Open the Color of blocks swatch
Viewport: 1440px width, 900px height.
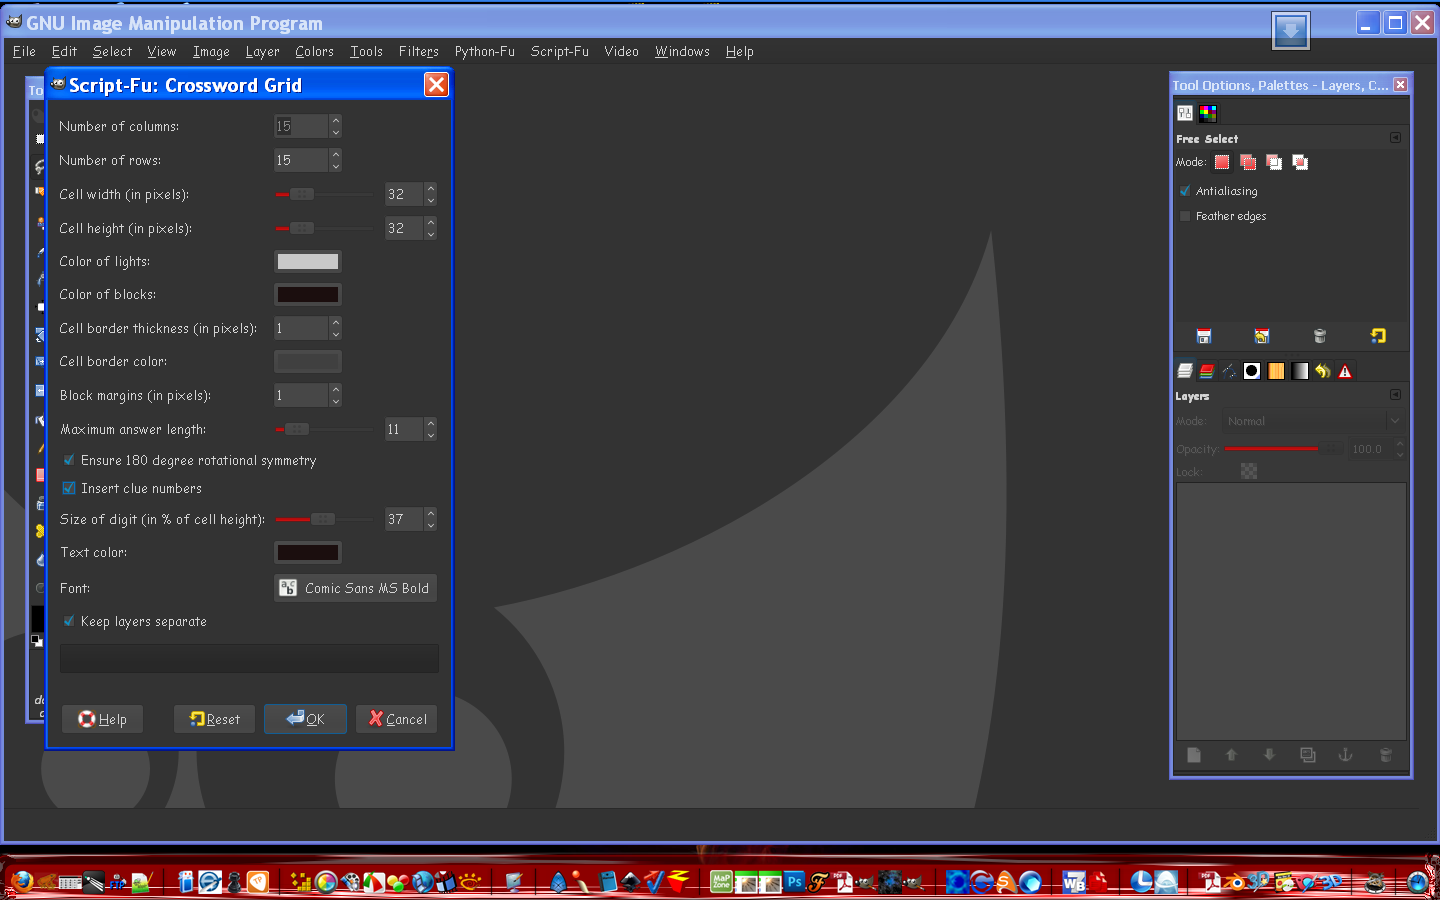[x=308, y=294]
